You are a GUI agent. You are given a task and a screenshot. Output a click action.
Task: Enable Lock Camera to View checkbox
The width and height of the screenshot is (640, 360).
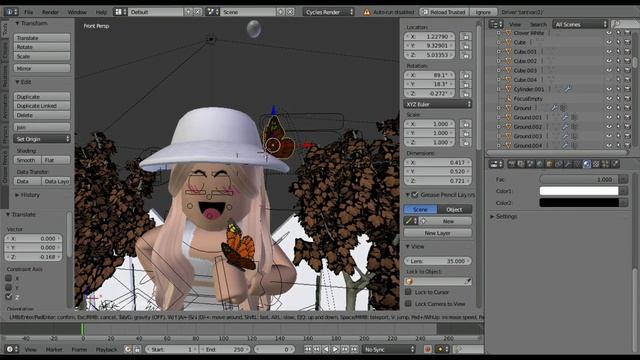coord(408,303)
